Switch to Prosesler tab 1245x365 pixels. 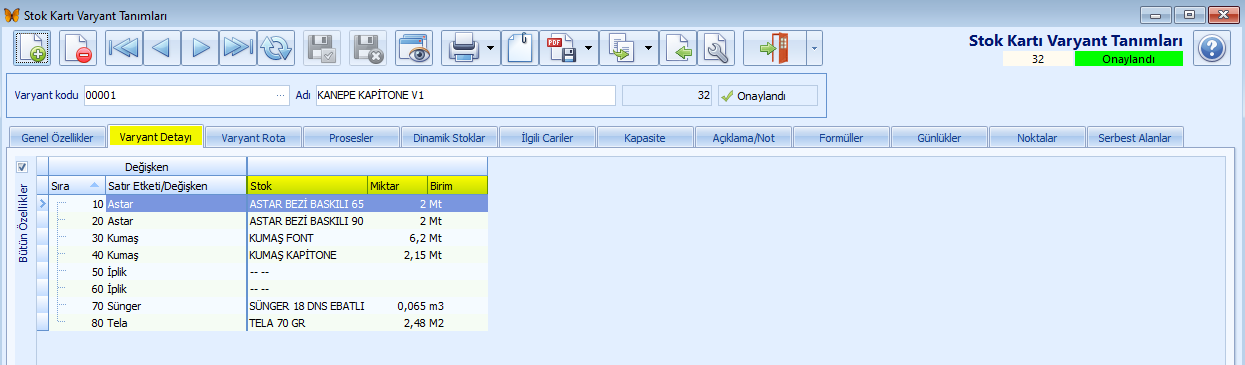coord(351,137)
